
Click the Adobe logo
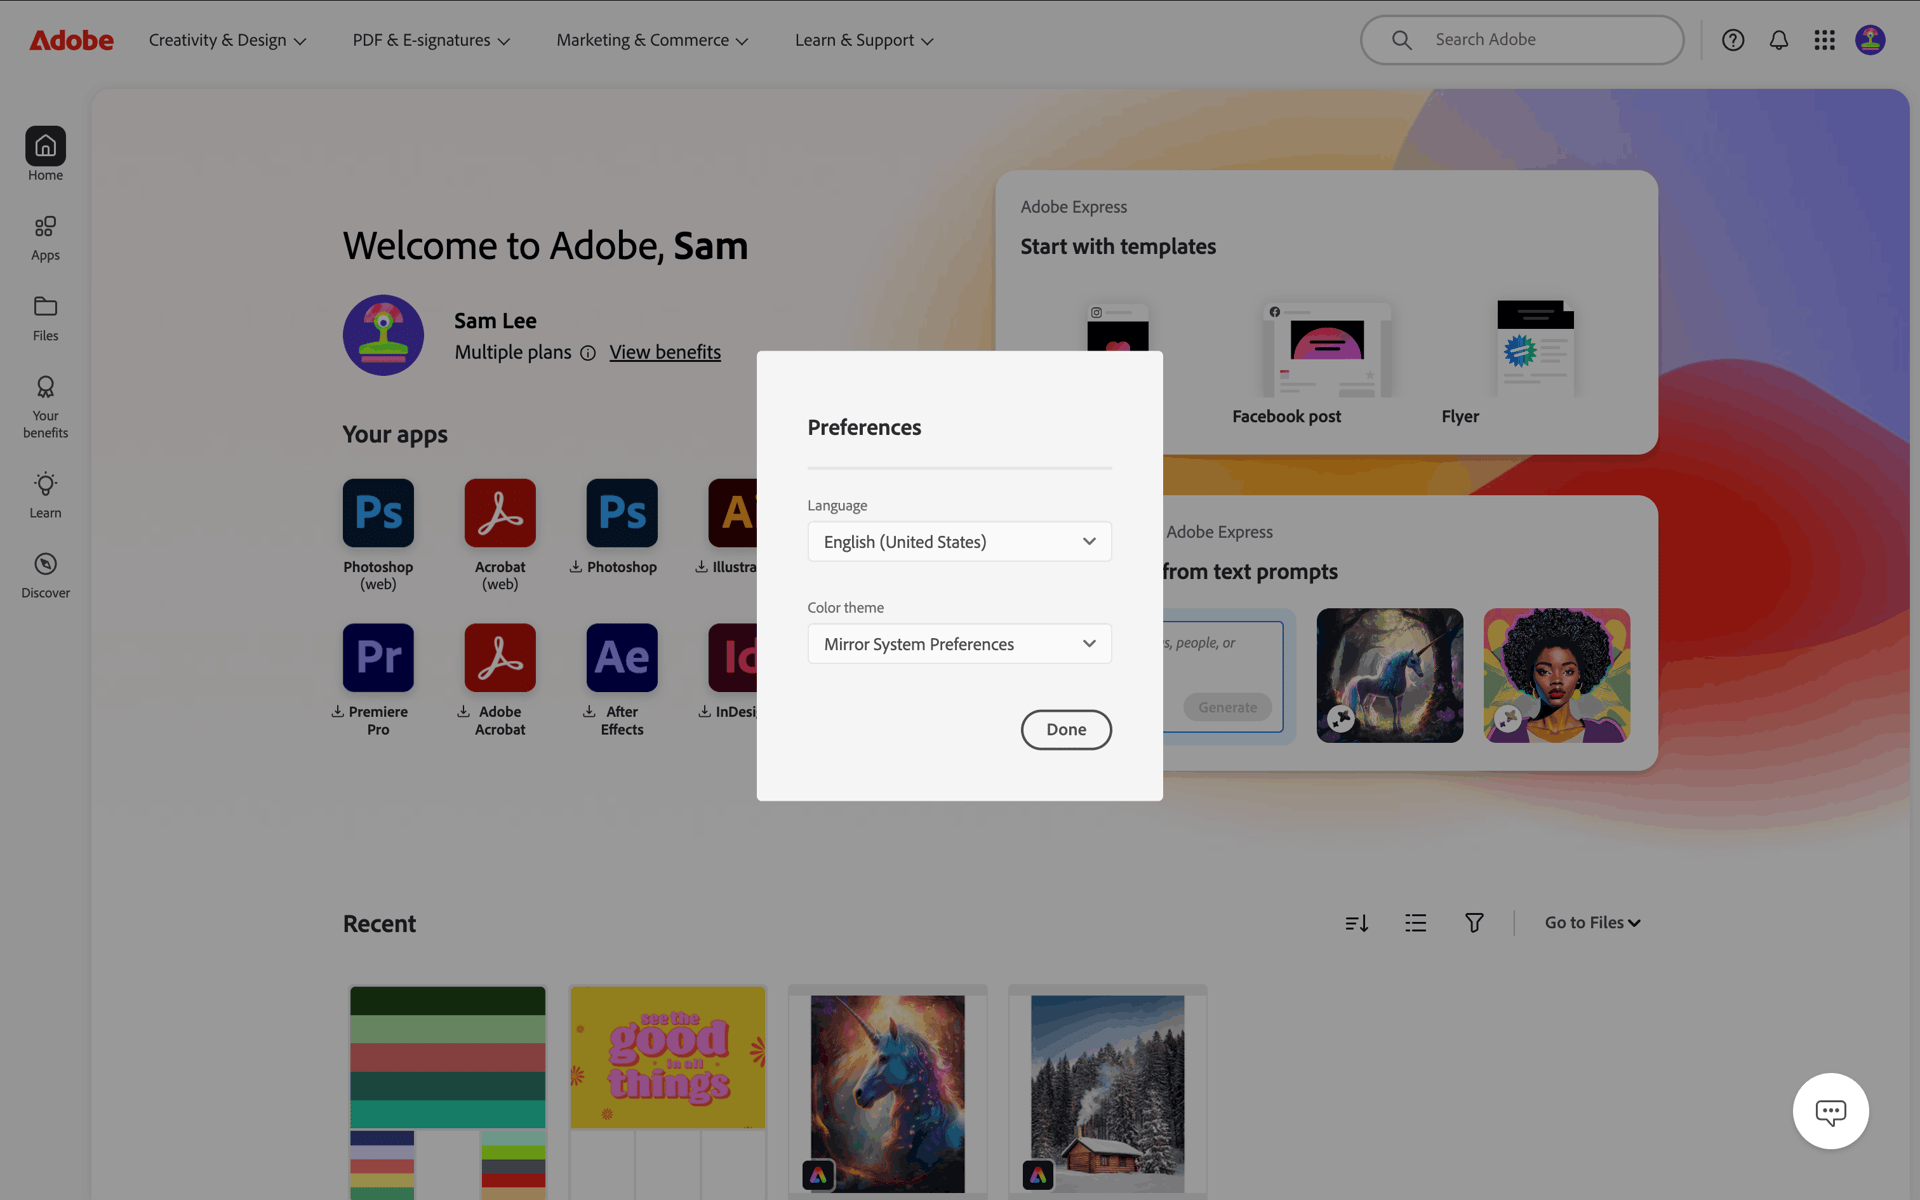[71, 40]
